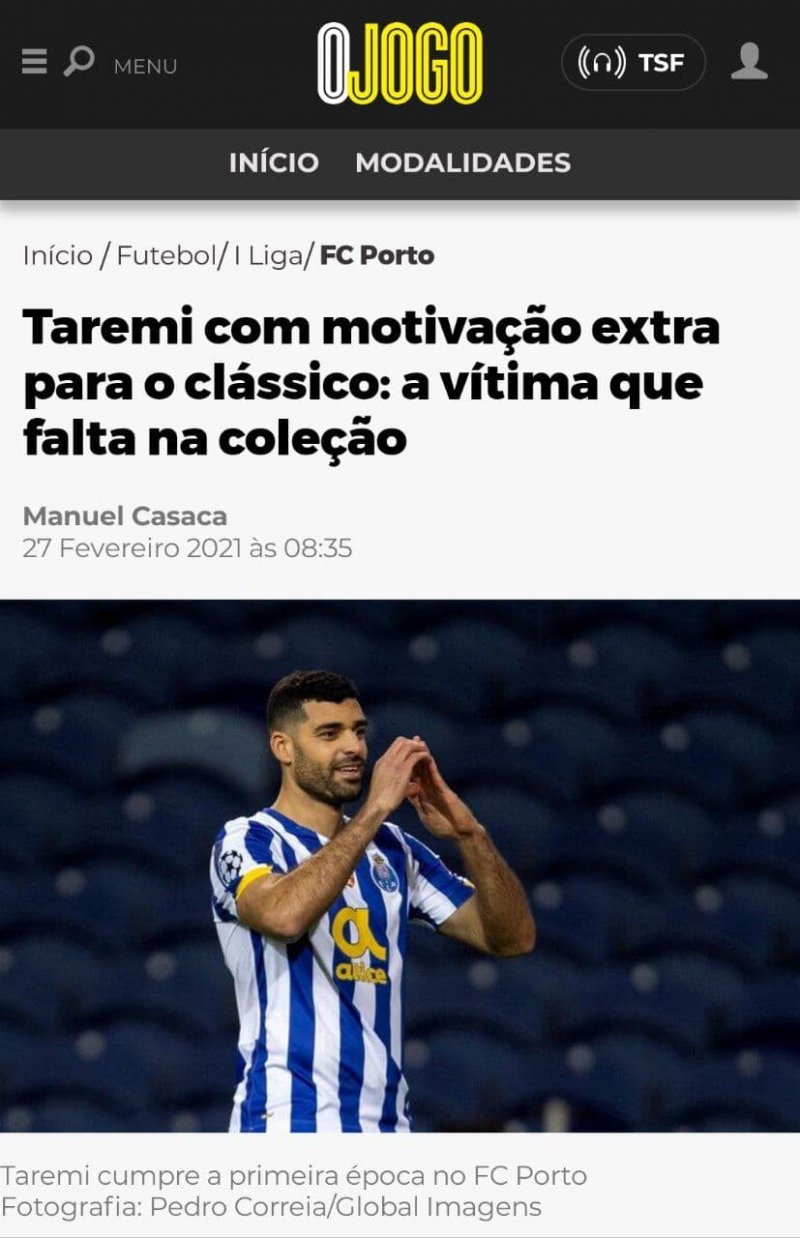Click the Taremi article headline
Viewport: 800px width, 1238px height.
click(371, 384)
